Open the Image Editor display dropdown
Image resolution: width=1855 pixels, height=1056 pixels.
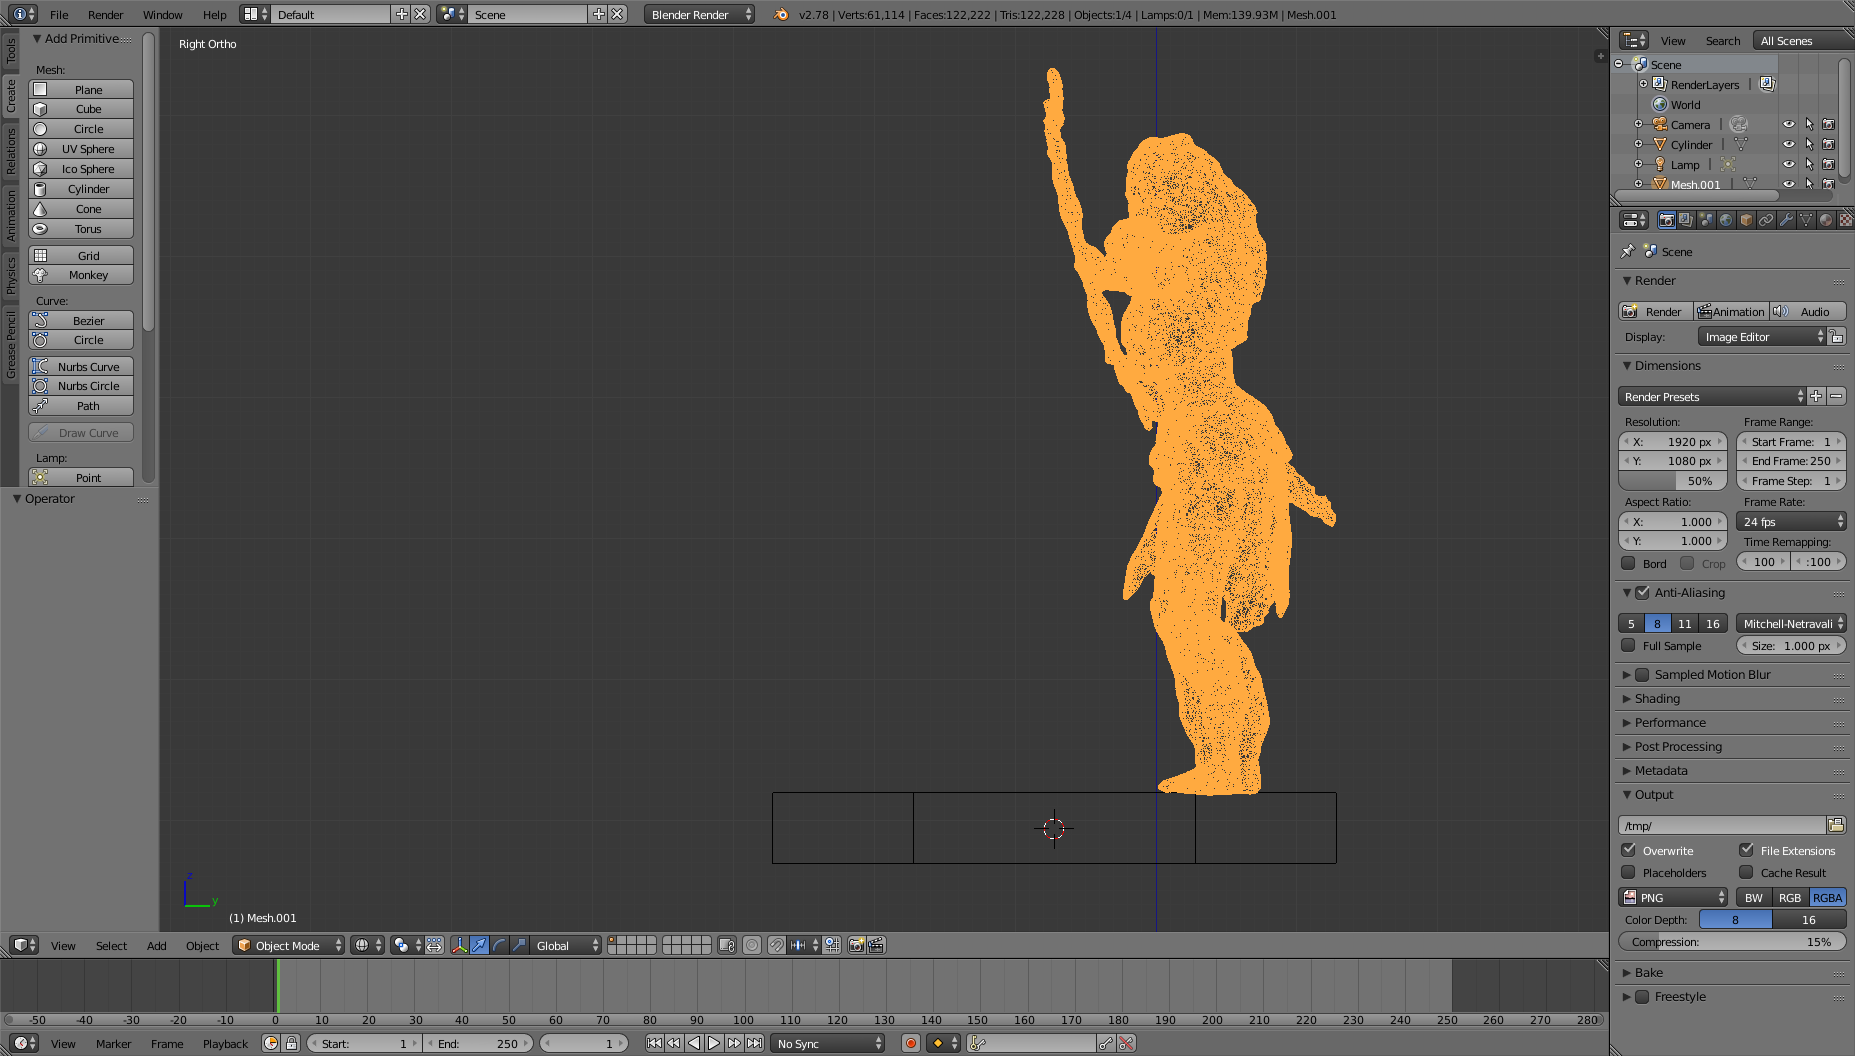point(1763,337)
